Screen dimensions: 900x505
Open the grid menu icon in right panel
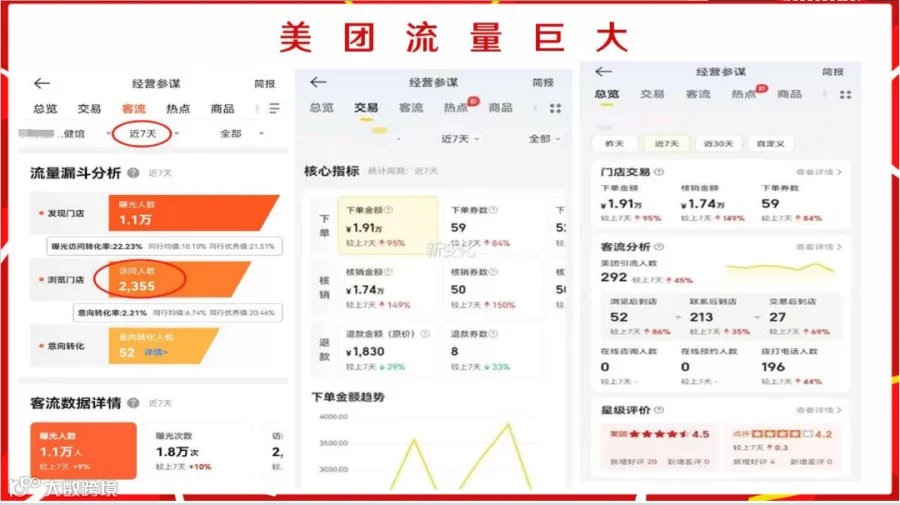[x=845, y=95]
